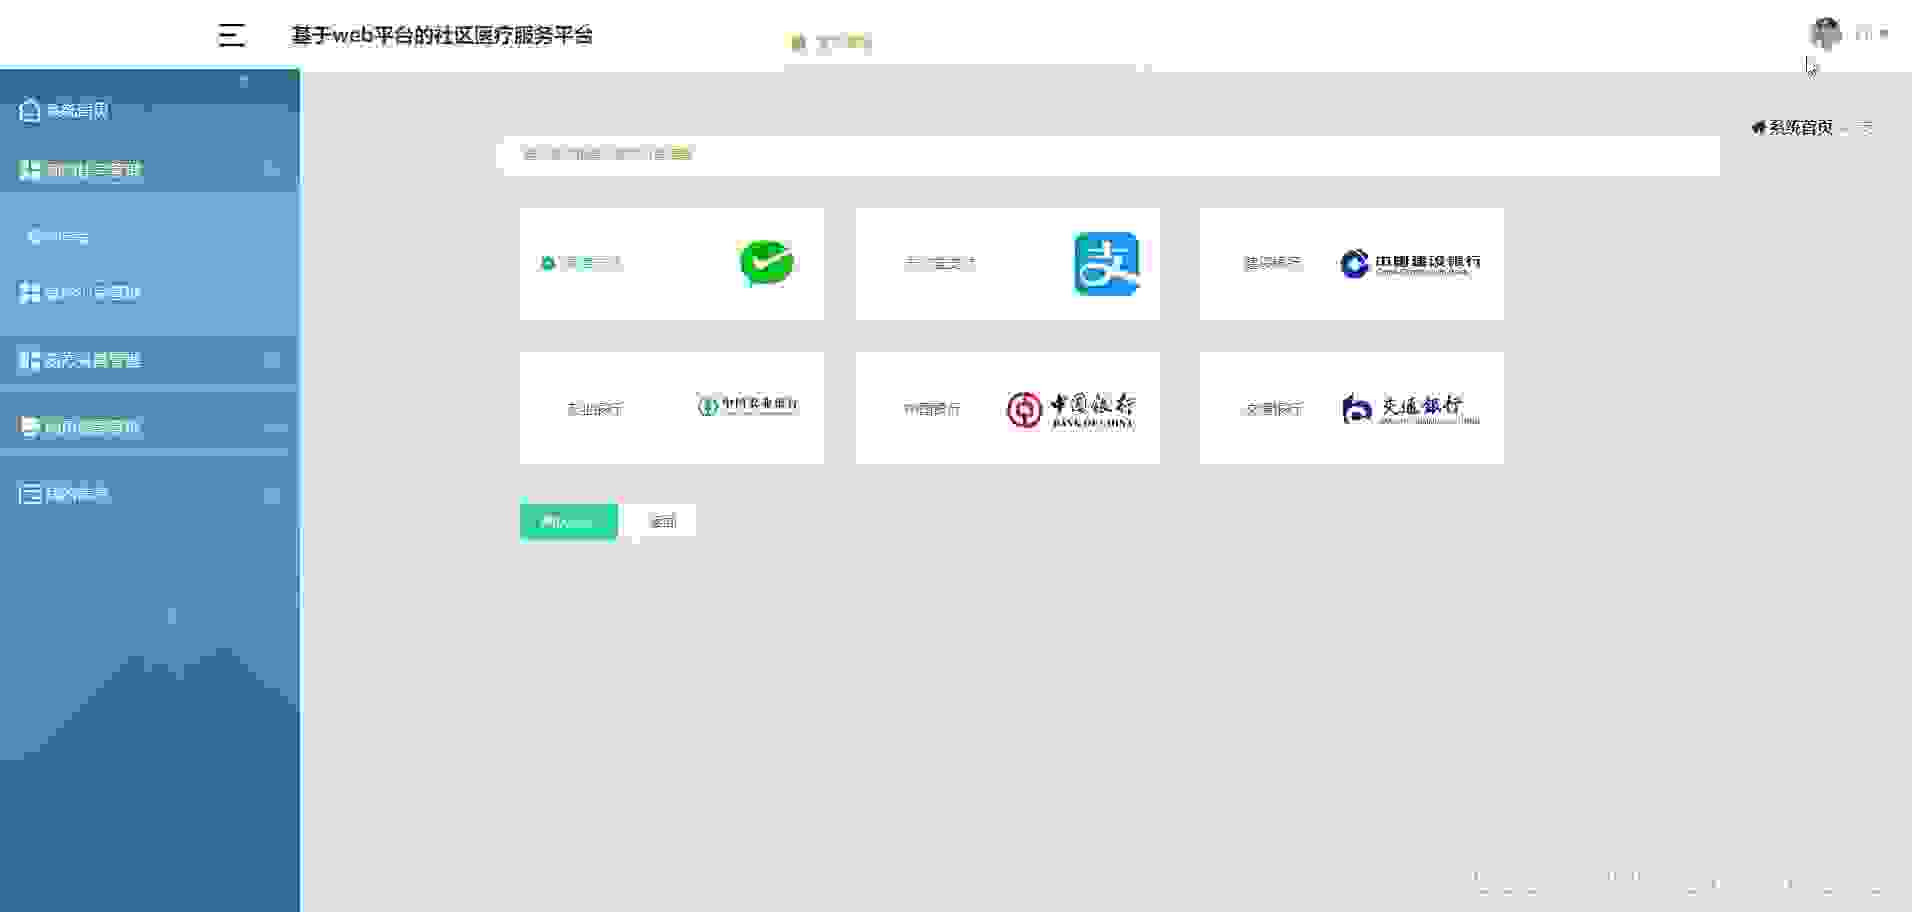Viewport: 1912px width, 912px height.
Task: Select the 支付宝支付 radio option
Action: coord(939,264)
